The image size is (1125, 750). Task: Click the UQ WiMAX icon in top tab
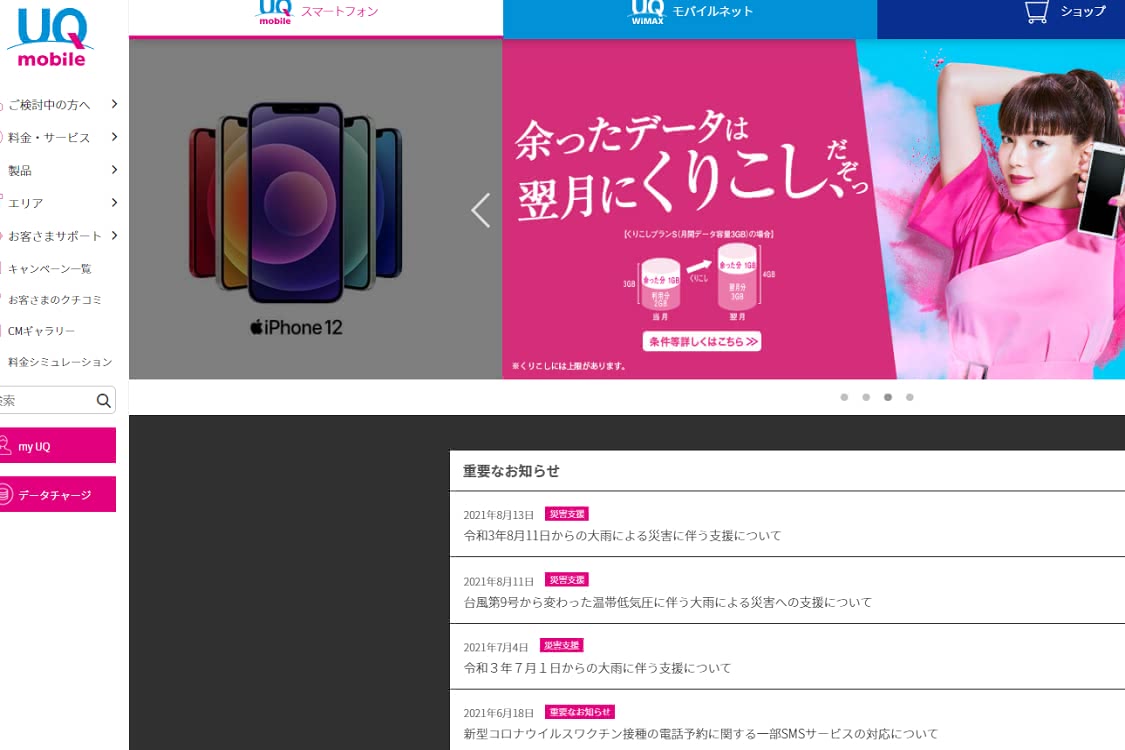[x=647, y=12]
